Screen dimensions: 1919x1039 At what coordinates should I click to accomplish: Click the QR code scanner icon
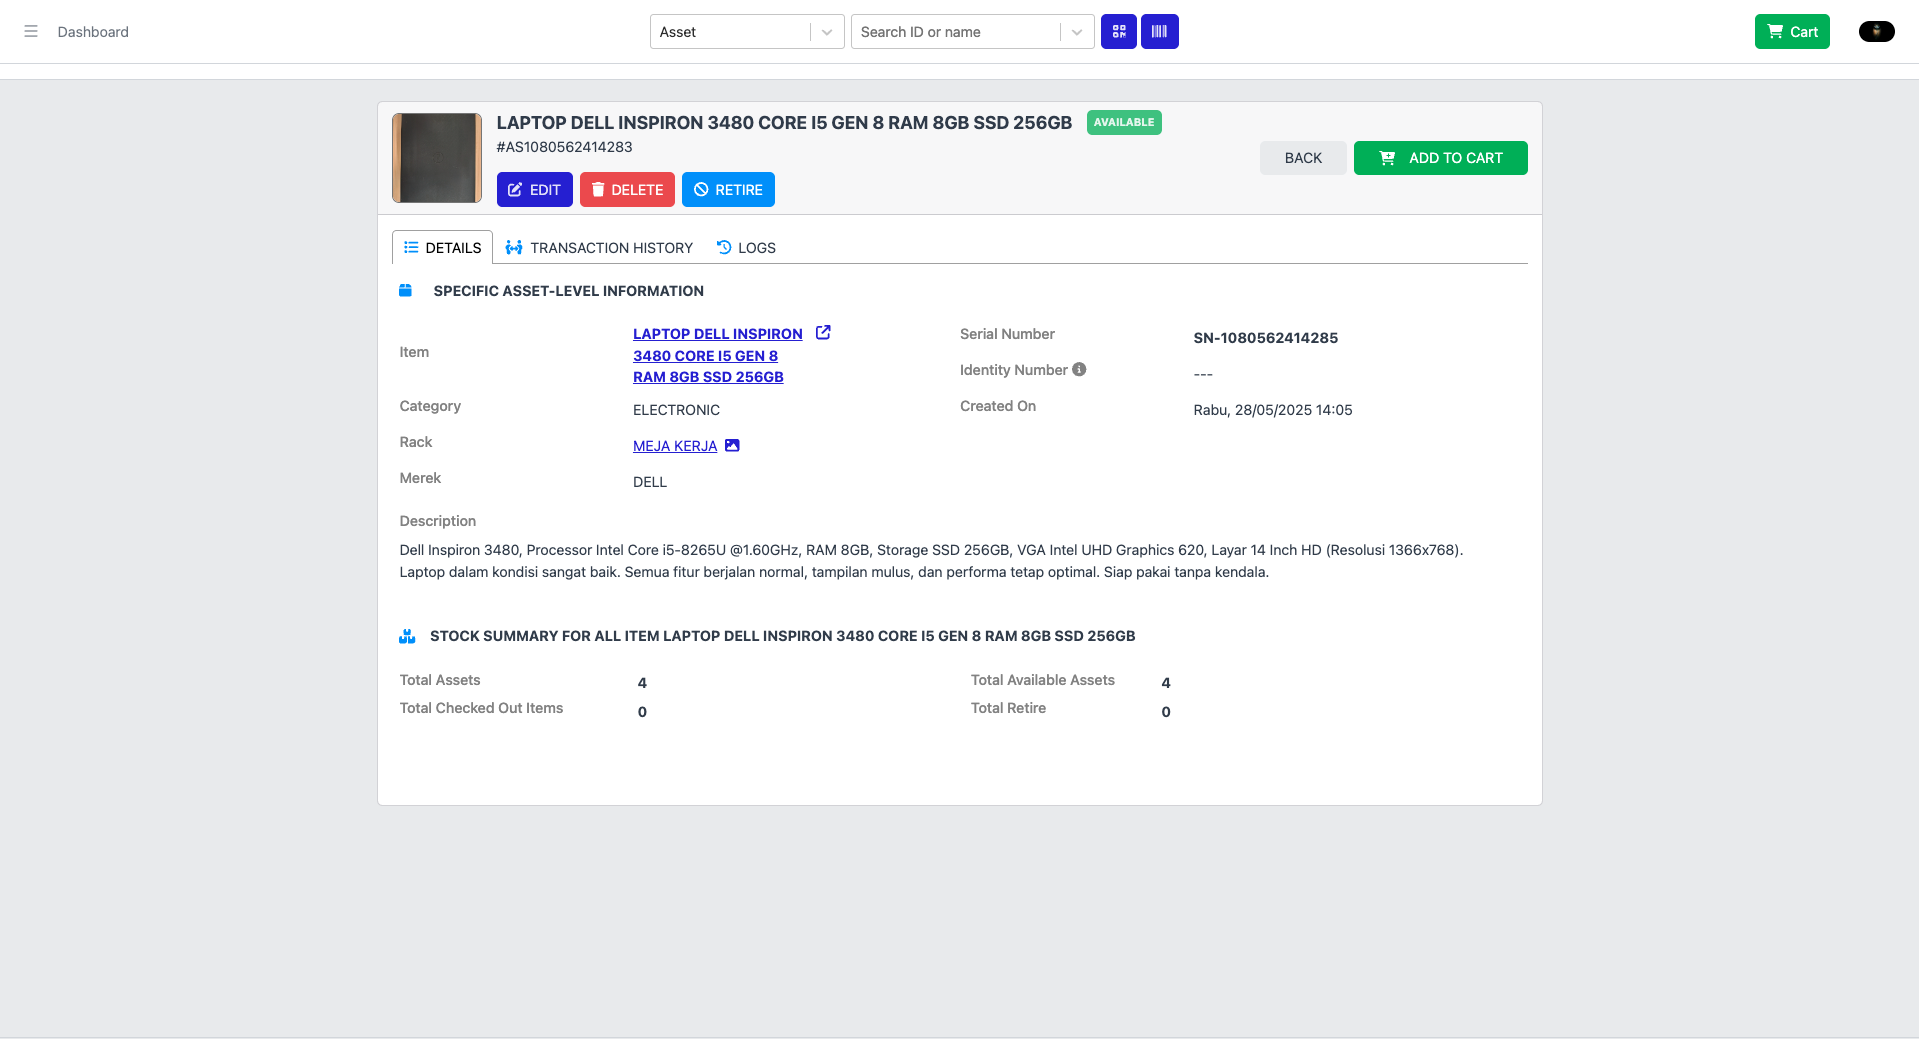click(x=1119, y=32)
